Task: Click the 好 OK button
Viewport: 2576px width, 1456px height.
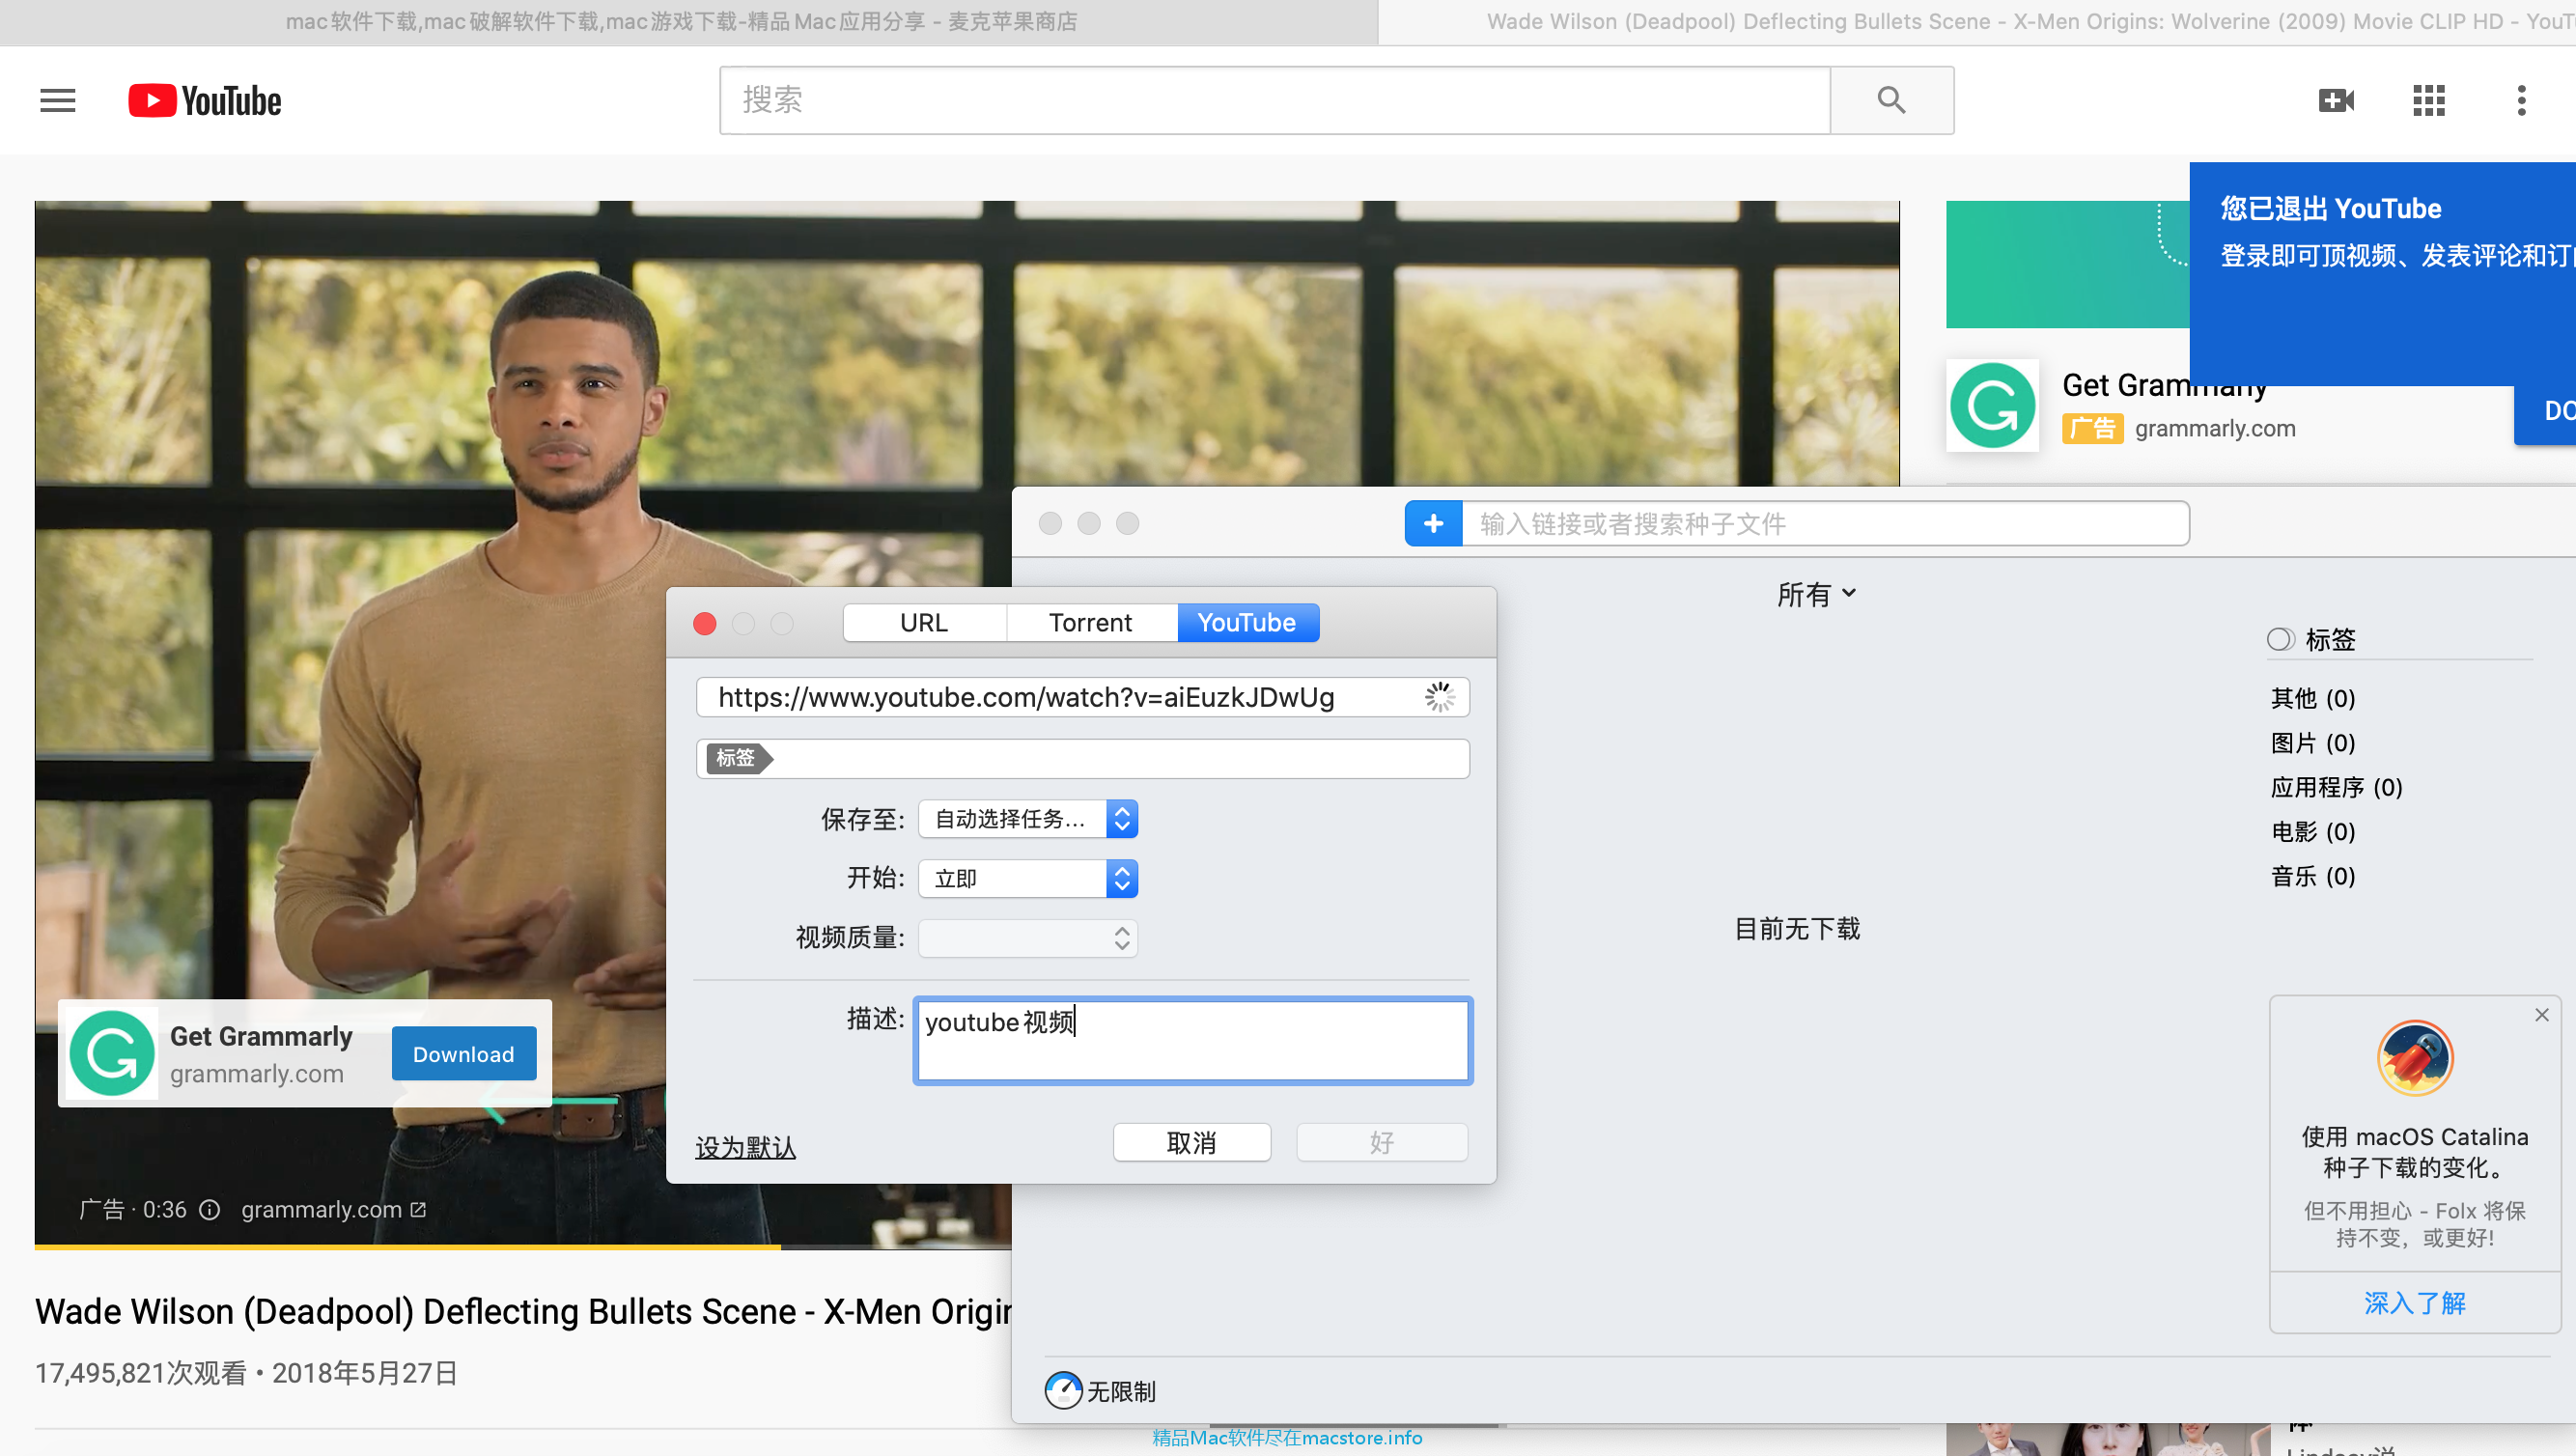Action: pyautogui.click(x=1382, y=1142)
